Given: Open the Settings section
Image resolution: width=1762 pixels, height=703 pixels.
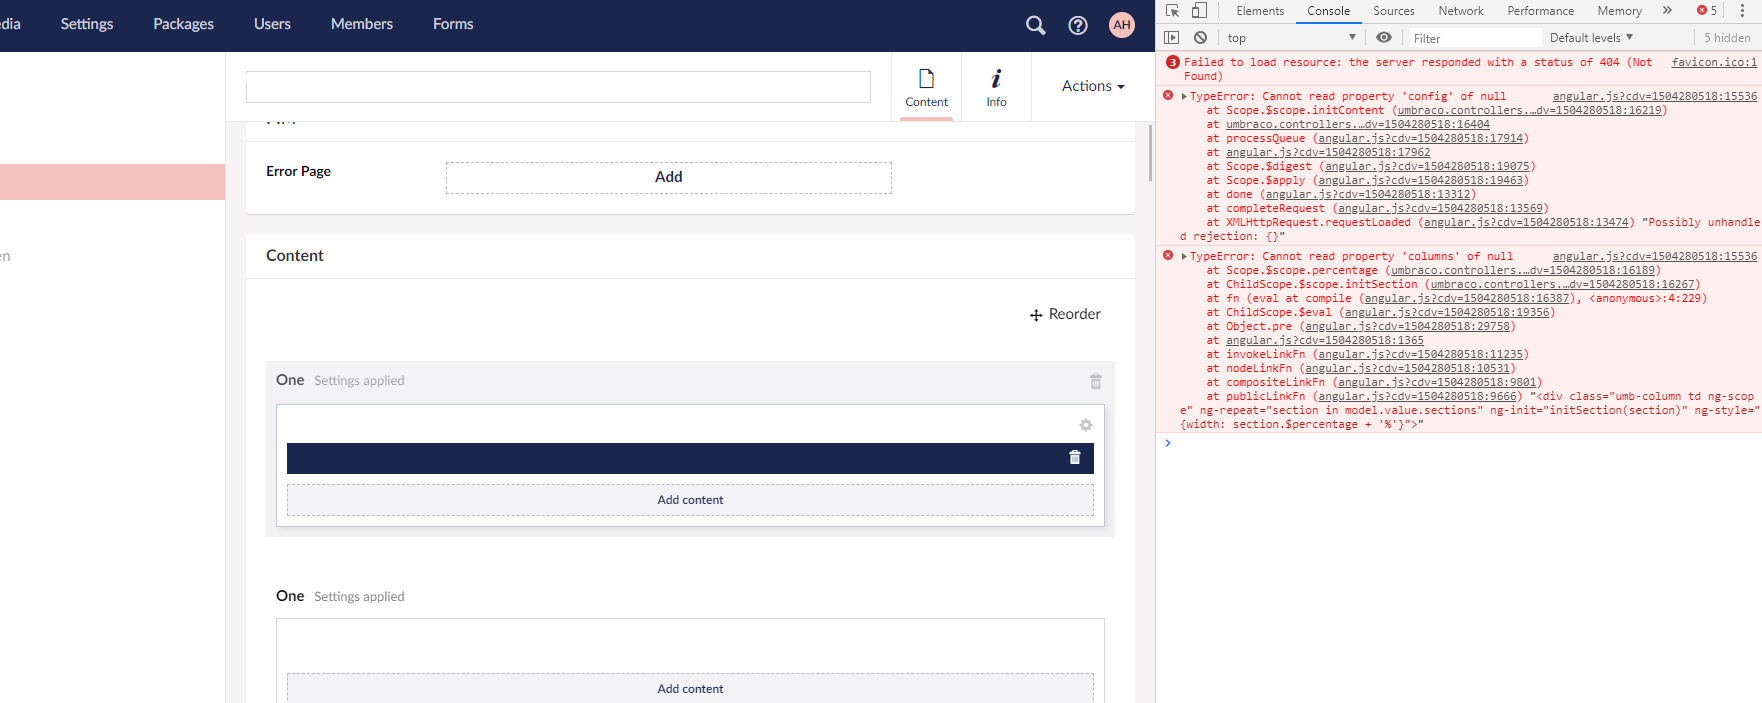Looking at the screenshot, I should (x=87, y=24).
